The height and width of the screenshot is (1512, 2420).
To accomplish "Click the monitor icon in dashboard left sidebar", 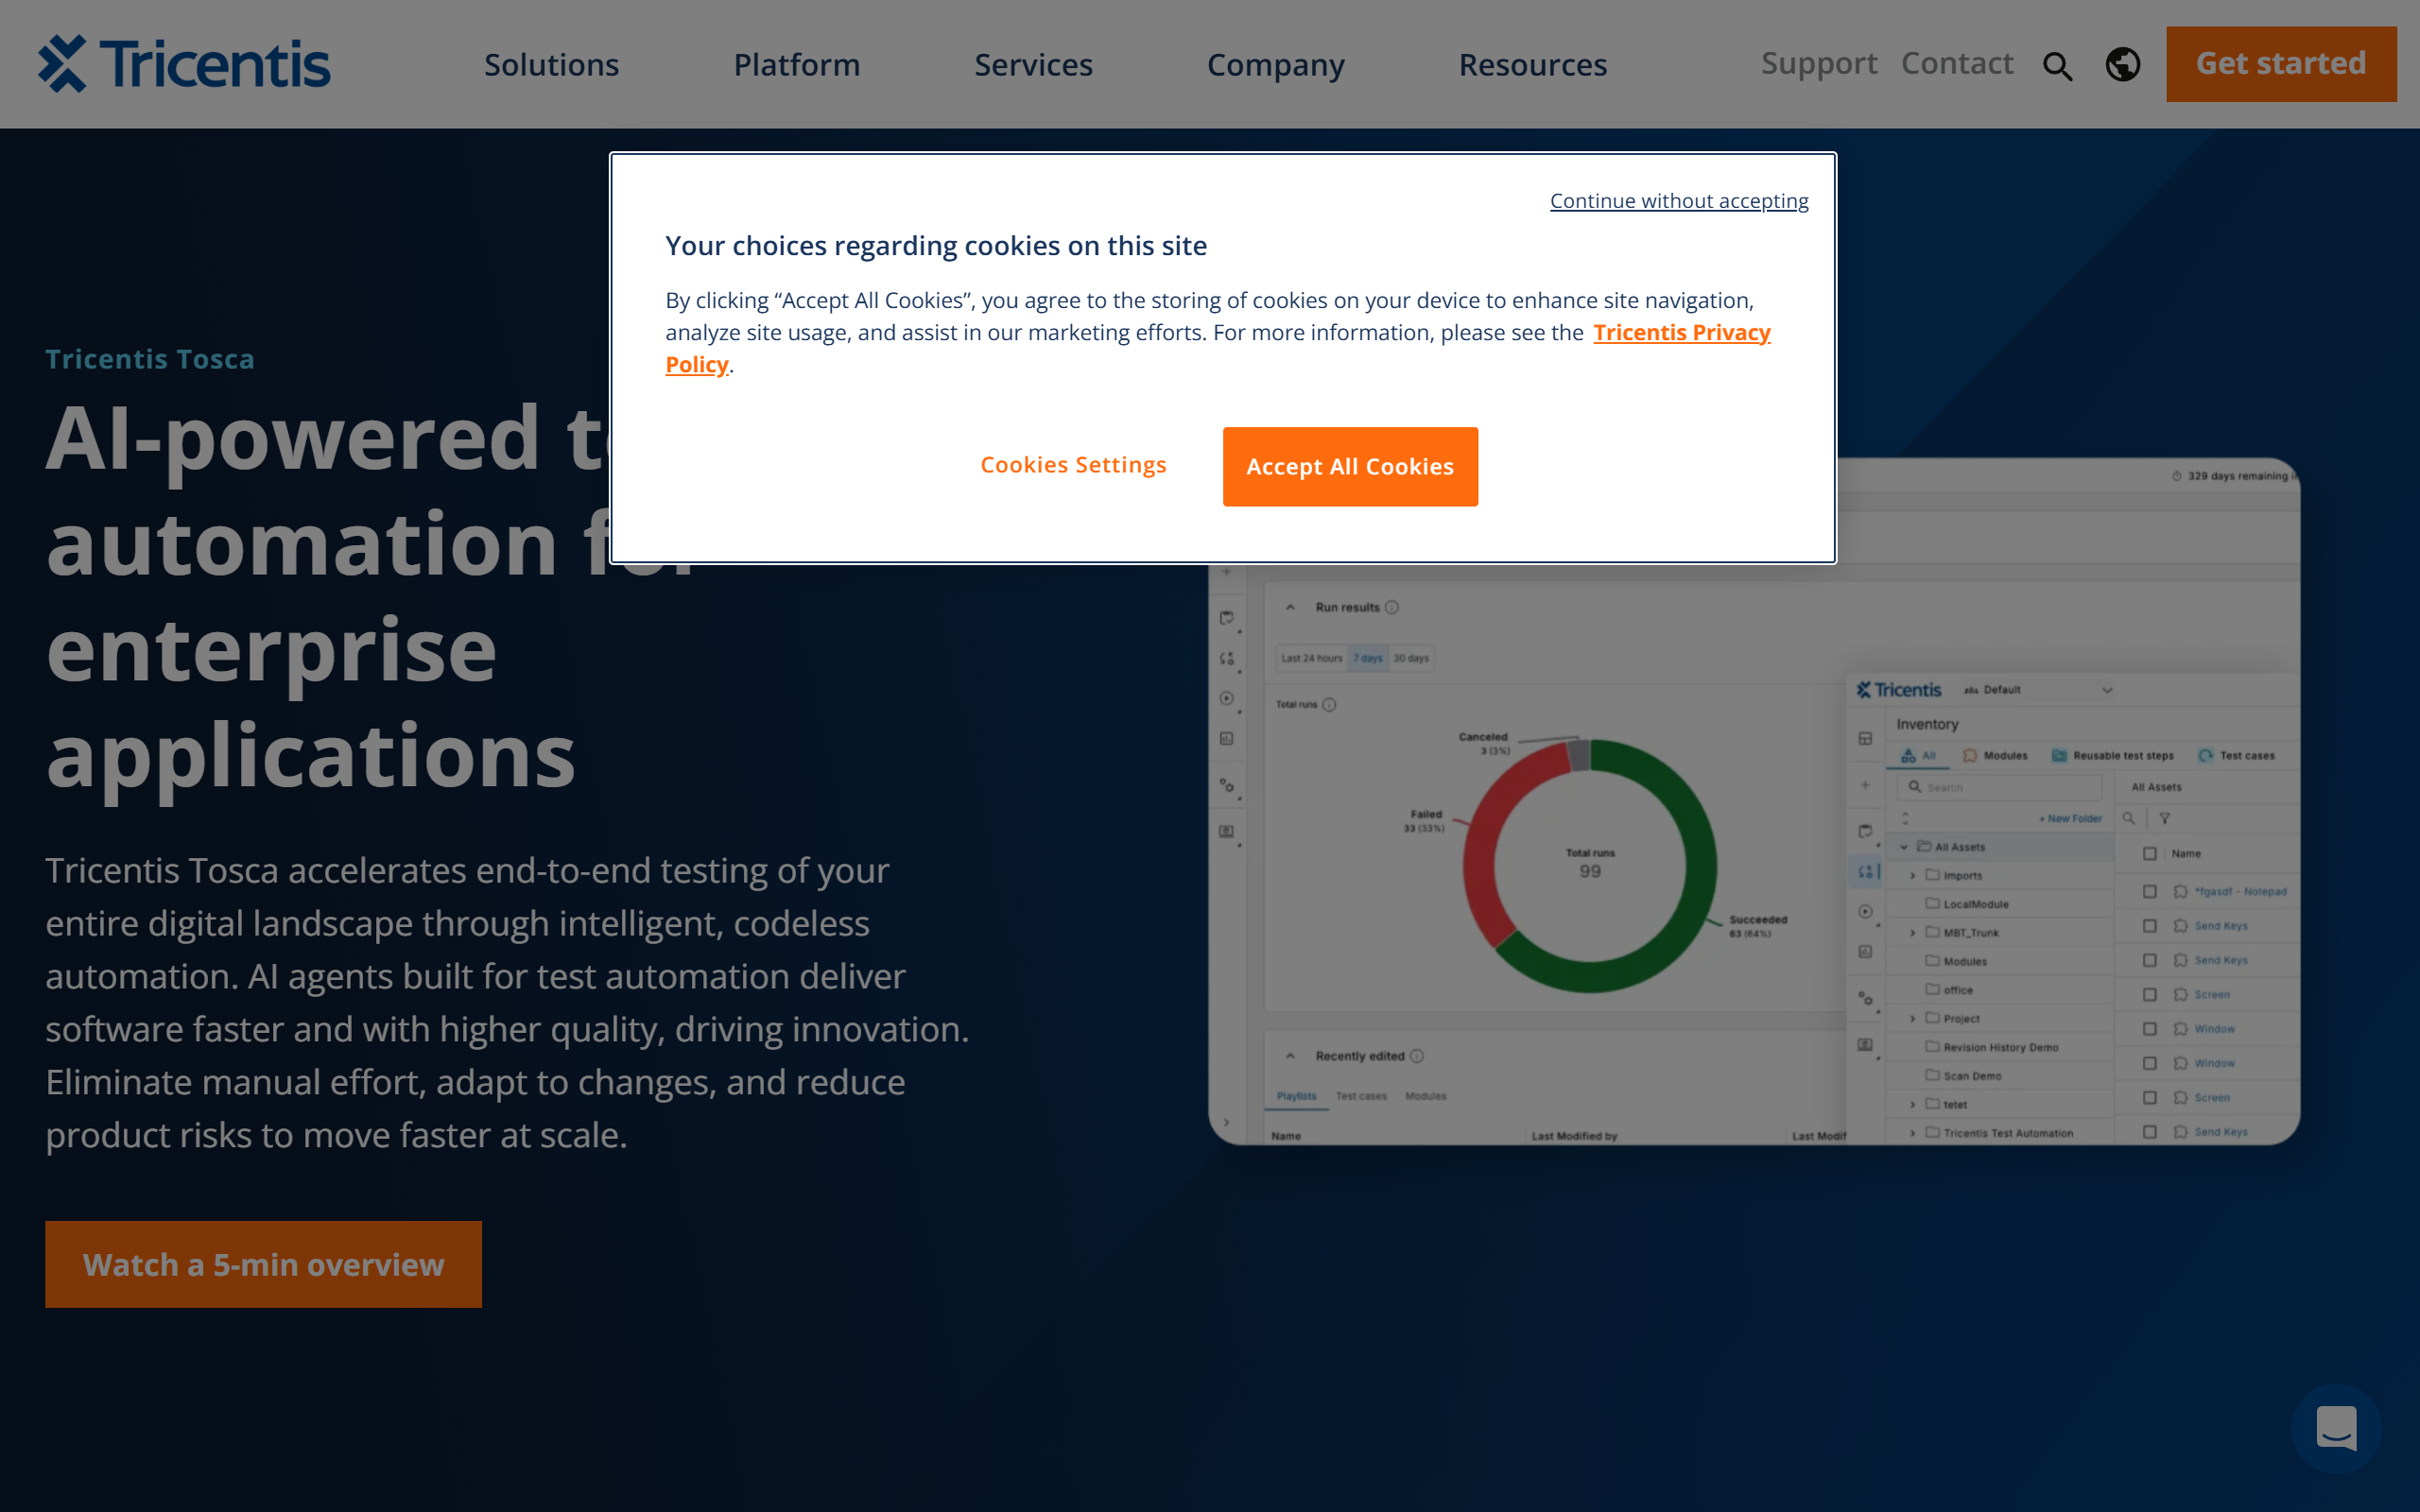I will click(x=1227, y=832).
